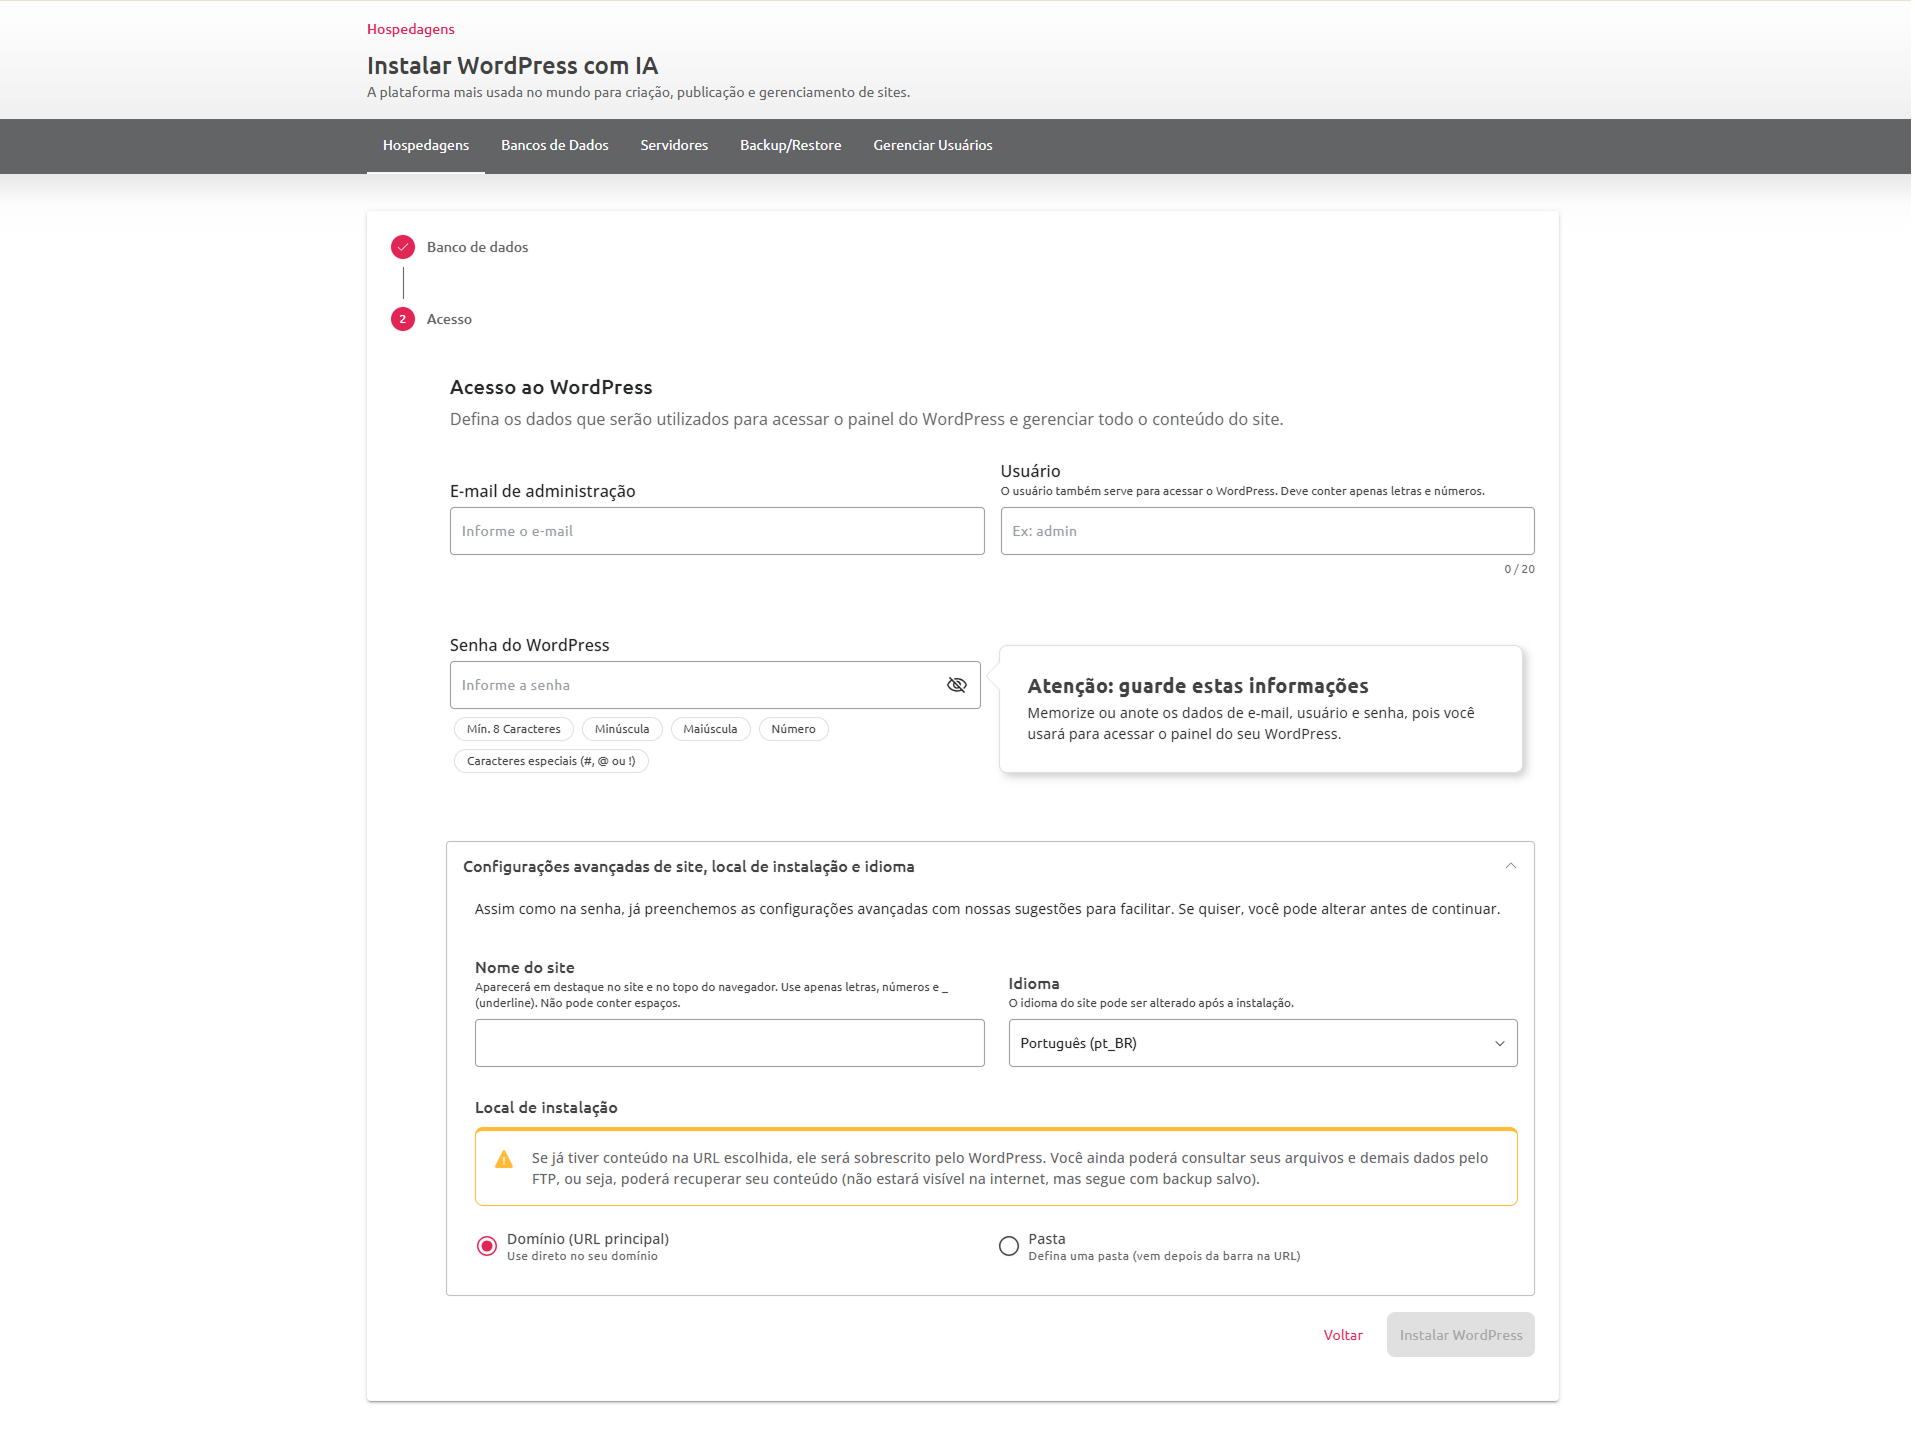Click the Hospedagens breadcrumb link
Viewport: 1915px width, 1447px height.
click(x=410, y=29)
